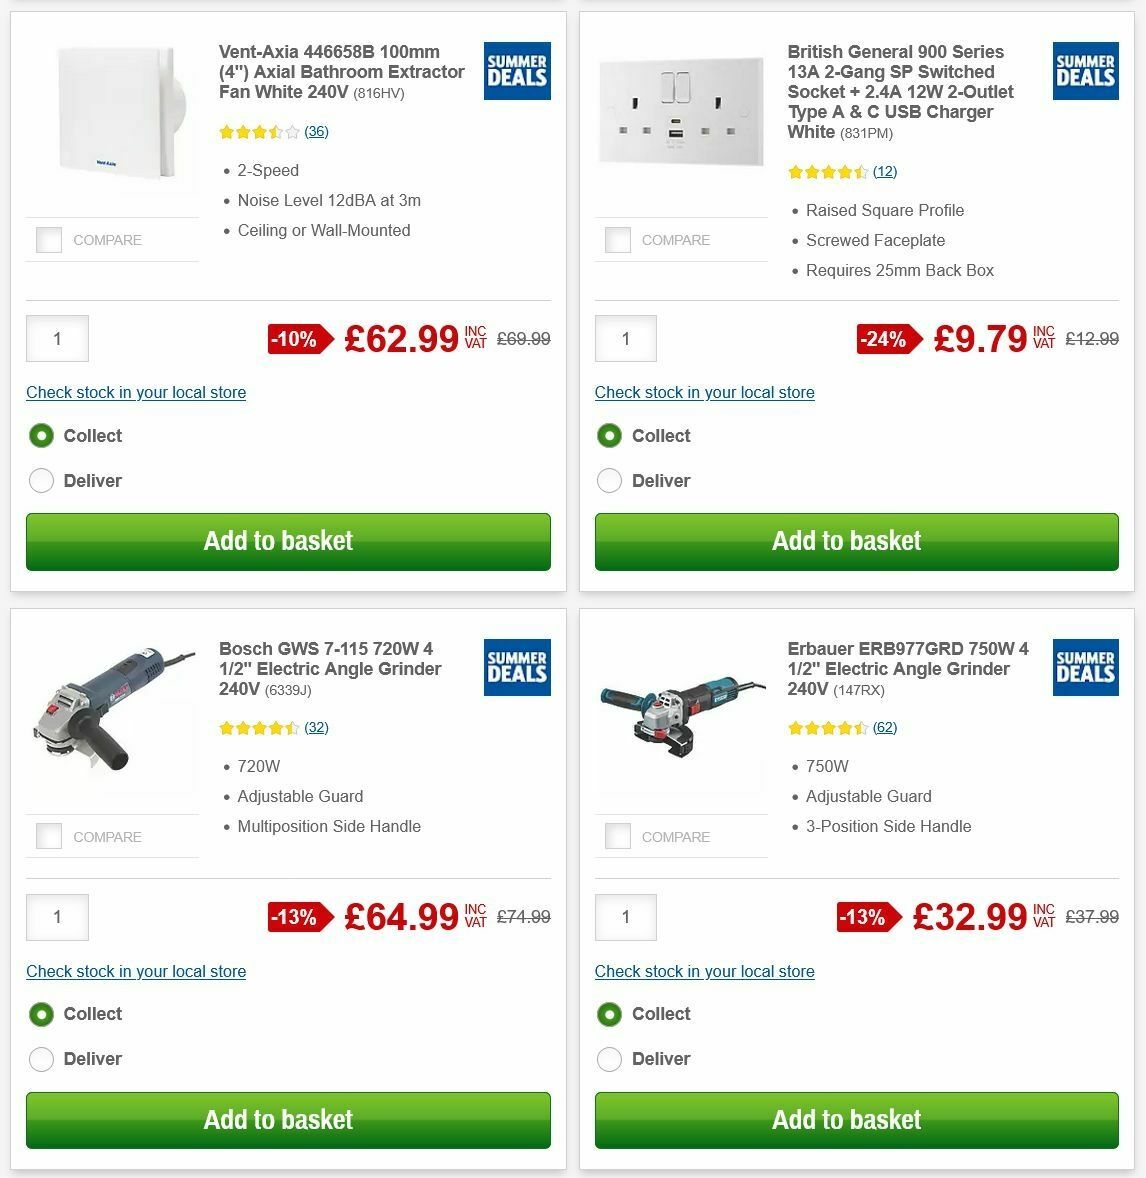This screenshot has height=1178, width=1146.
Task: Tick COMPARE for the Vent-Axia extractor fan
Action: point(48,239)
